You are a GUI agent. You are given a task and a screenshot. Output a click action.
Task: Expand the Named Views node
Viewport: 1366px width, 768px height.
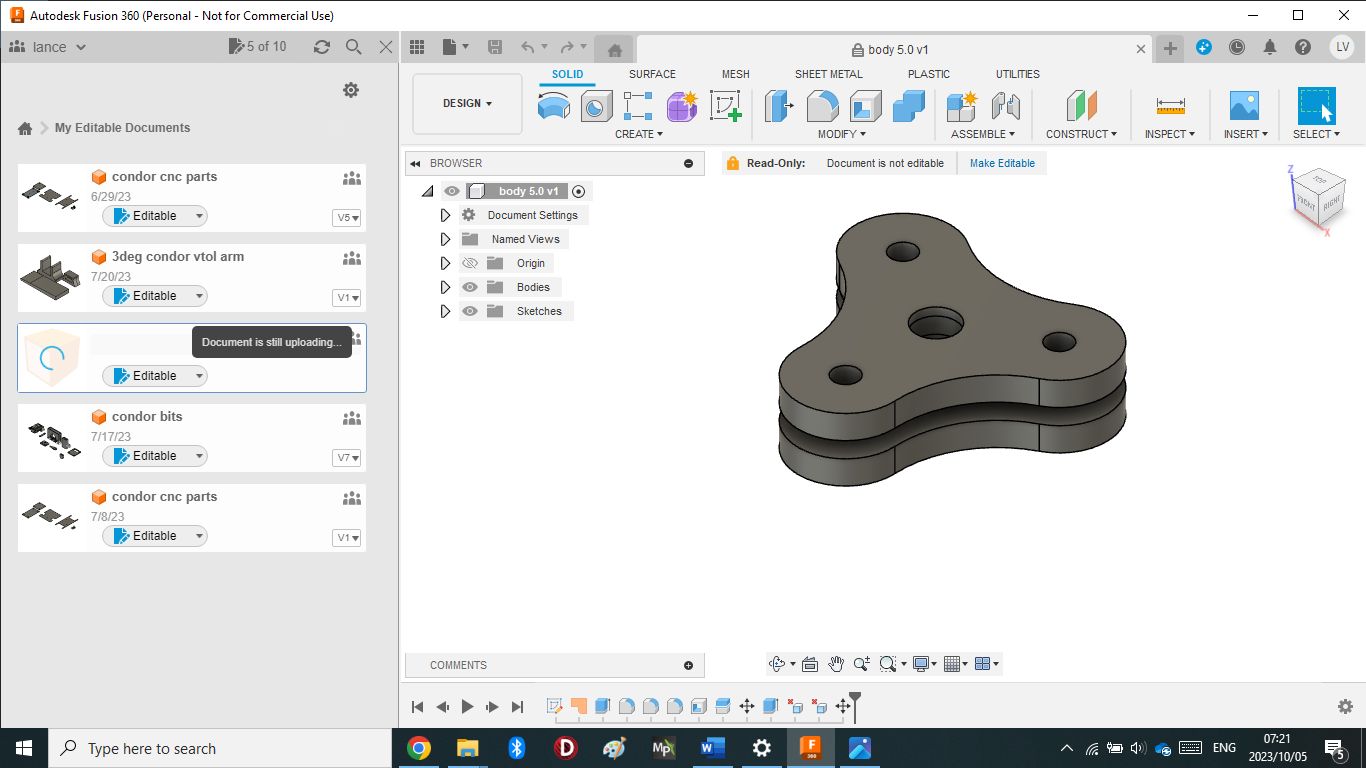pyautogui.click(x=446, y=239)
